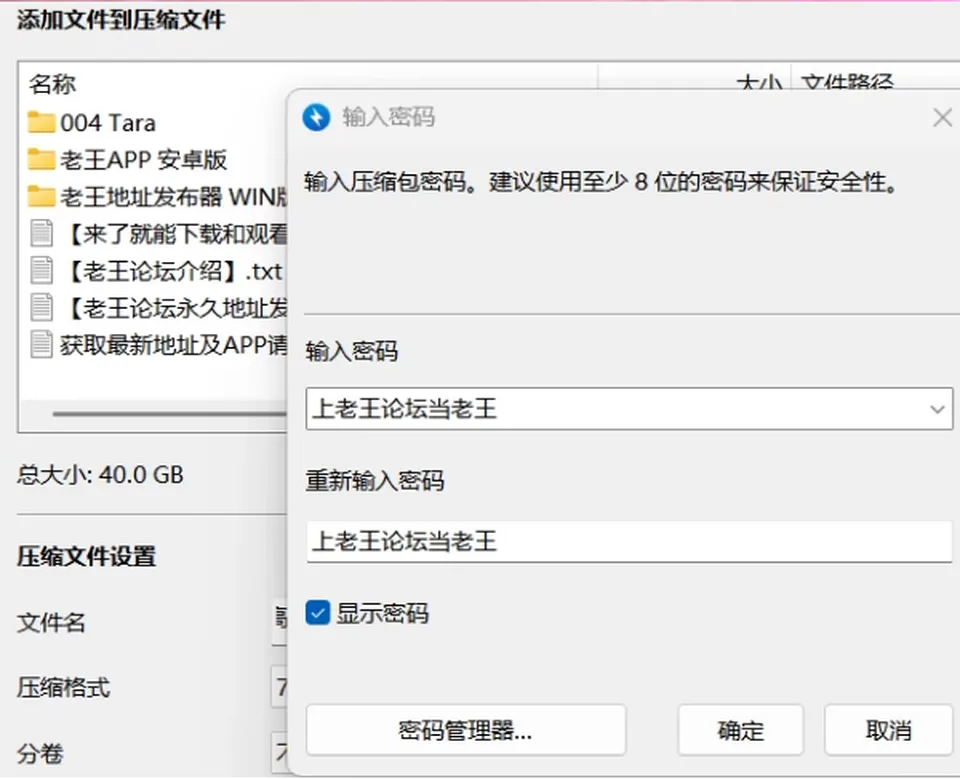Click the blue lightning app icon in dialog title
The image size is (960, 779).
tap(317, 117)
